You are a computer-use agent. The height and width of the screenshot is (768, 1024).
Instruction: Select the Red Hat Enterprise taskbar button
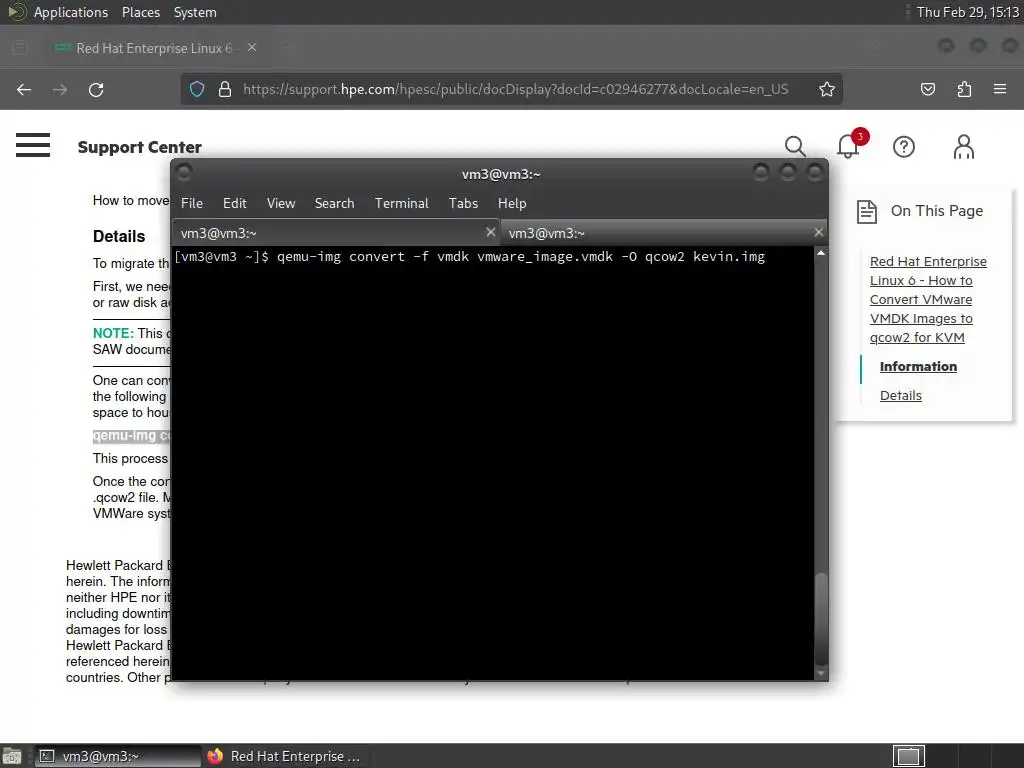coord(285,756)
